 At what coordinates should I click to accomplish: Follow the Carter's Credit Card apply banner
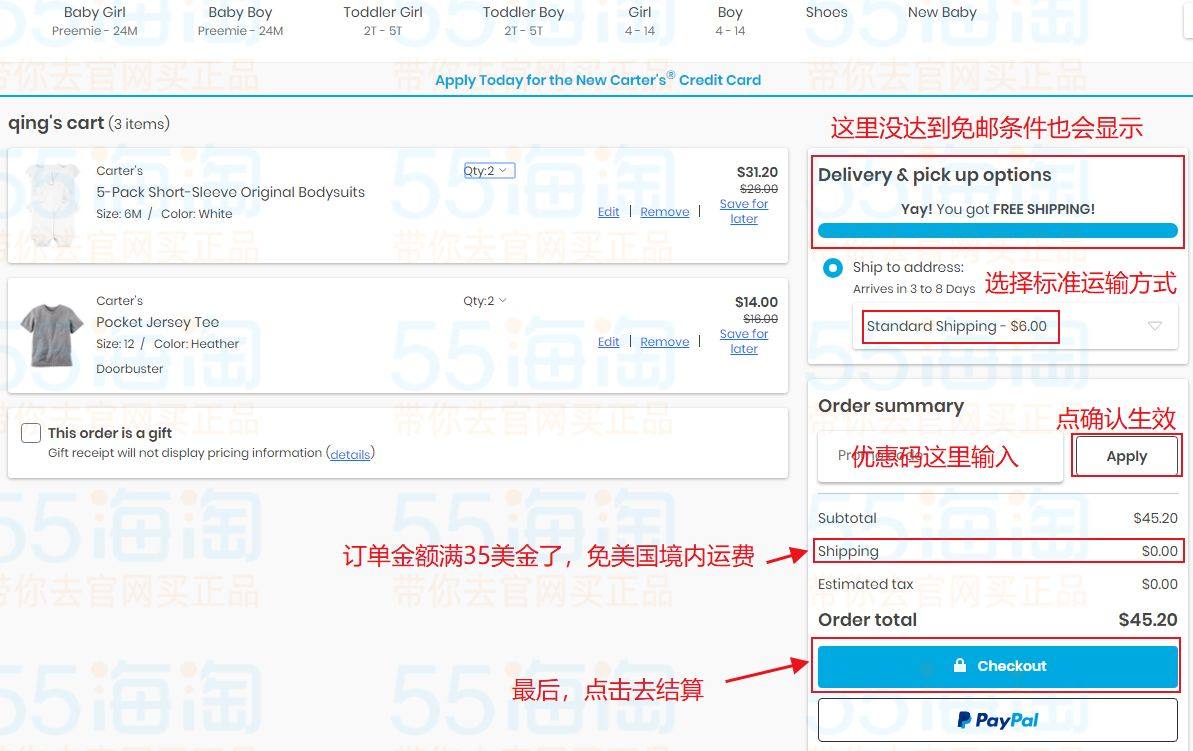pos(598,80)
